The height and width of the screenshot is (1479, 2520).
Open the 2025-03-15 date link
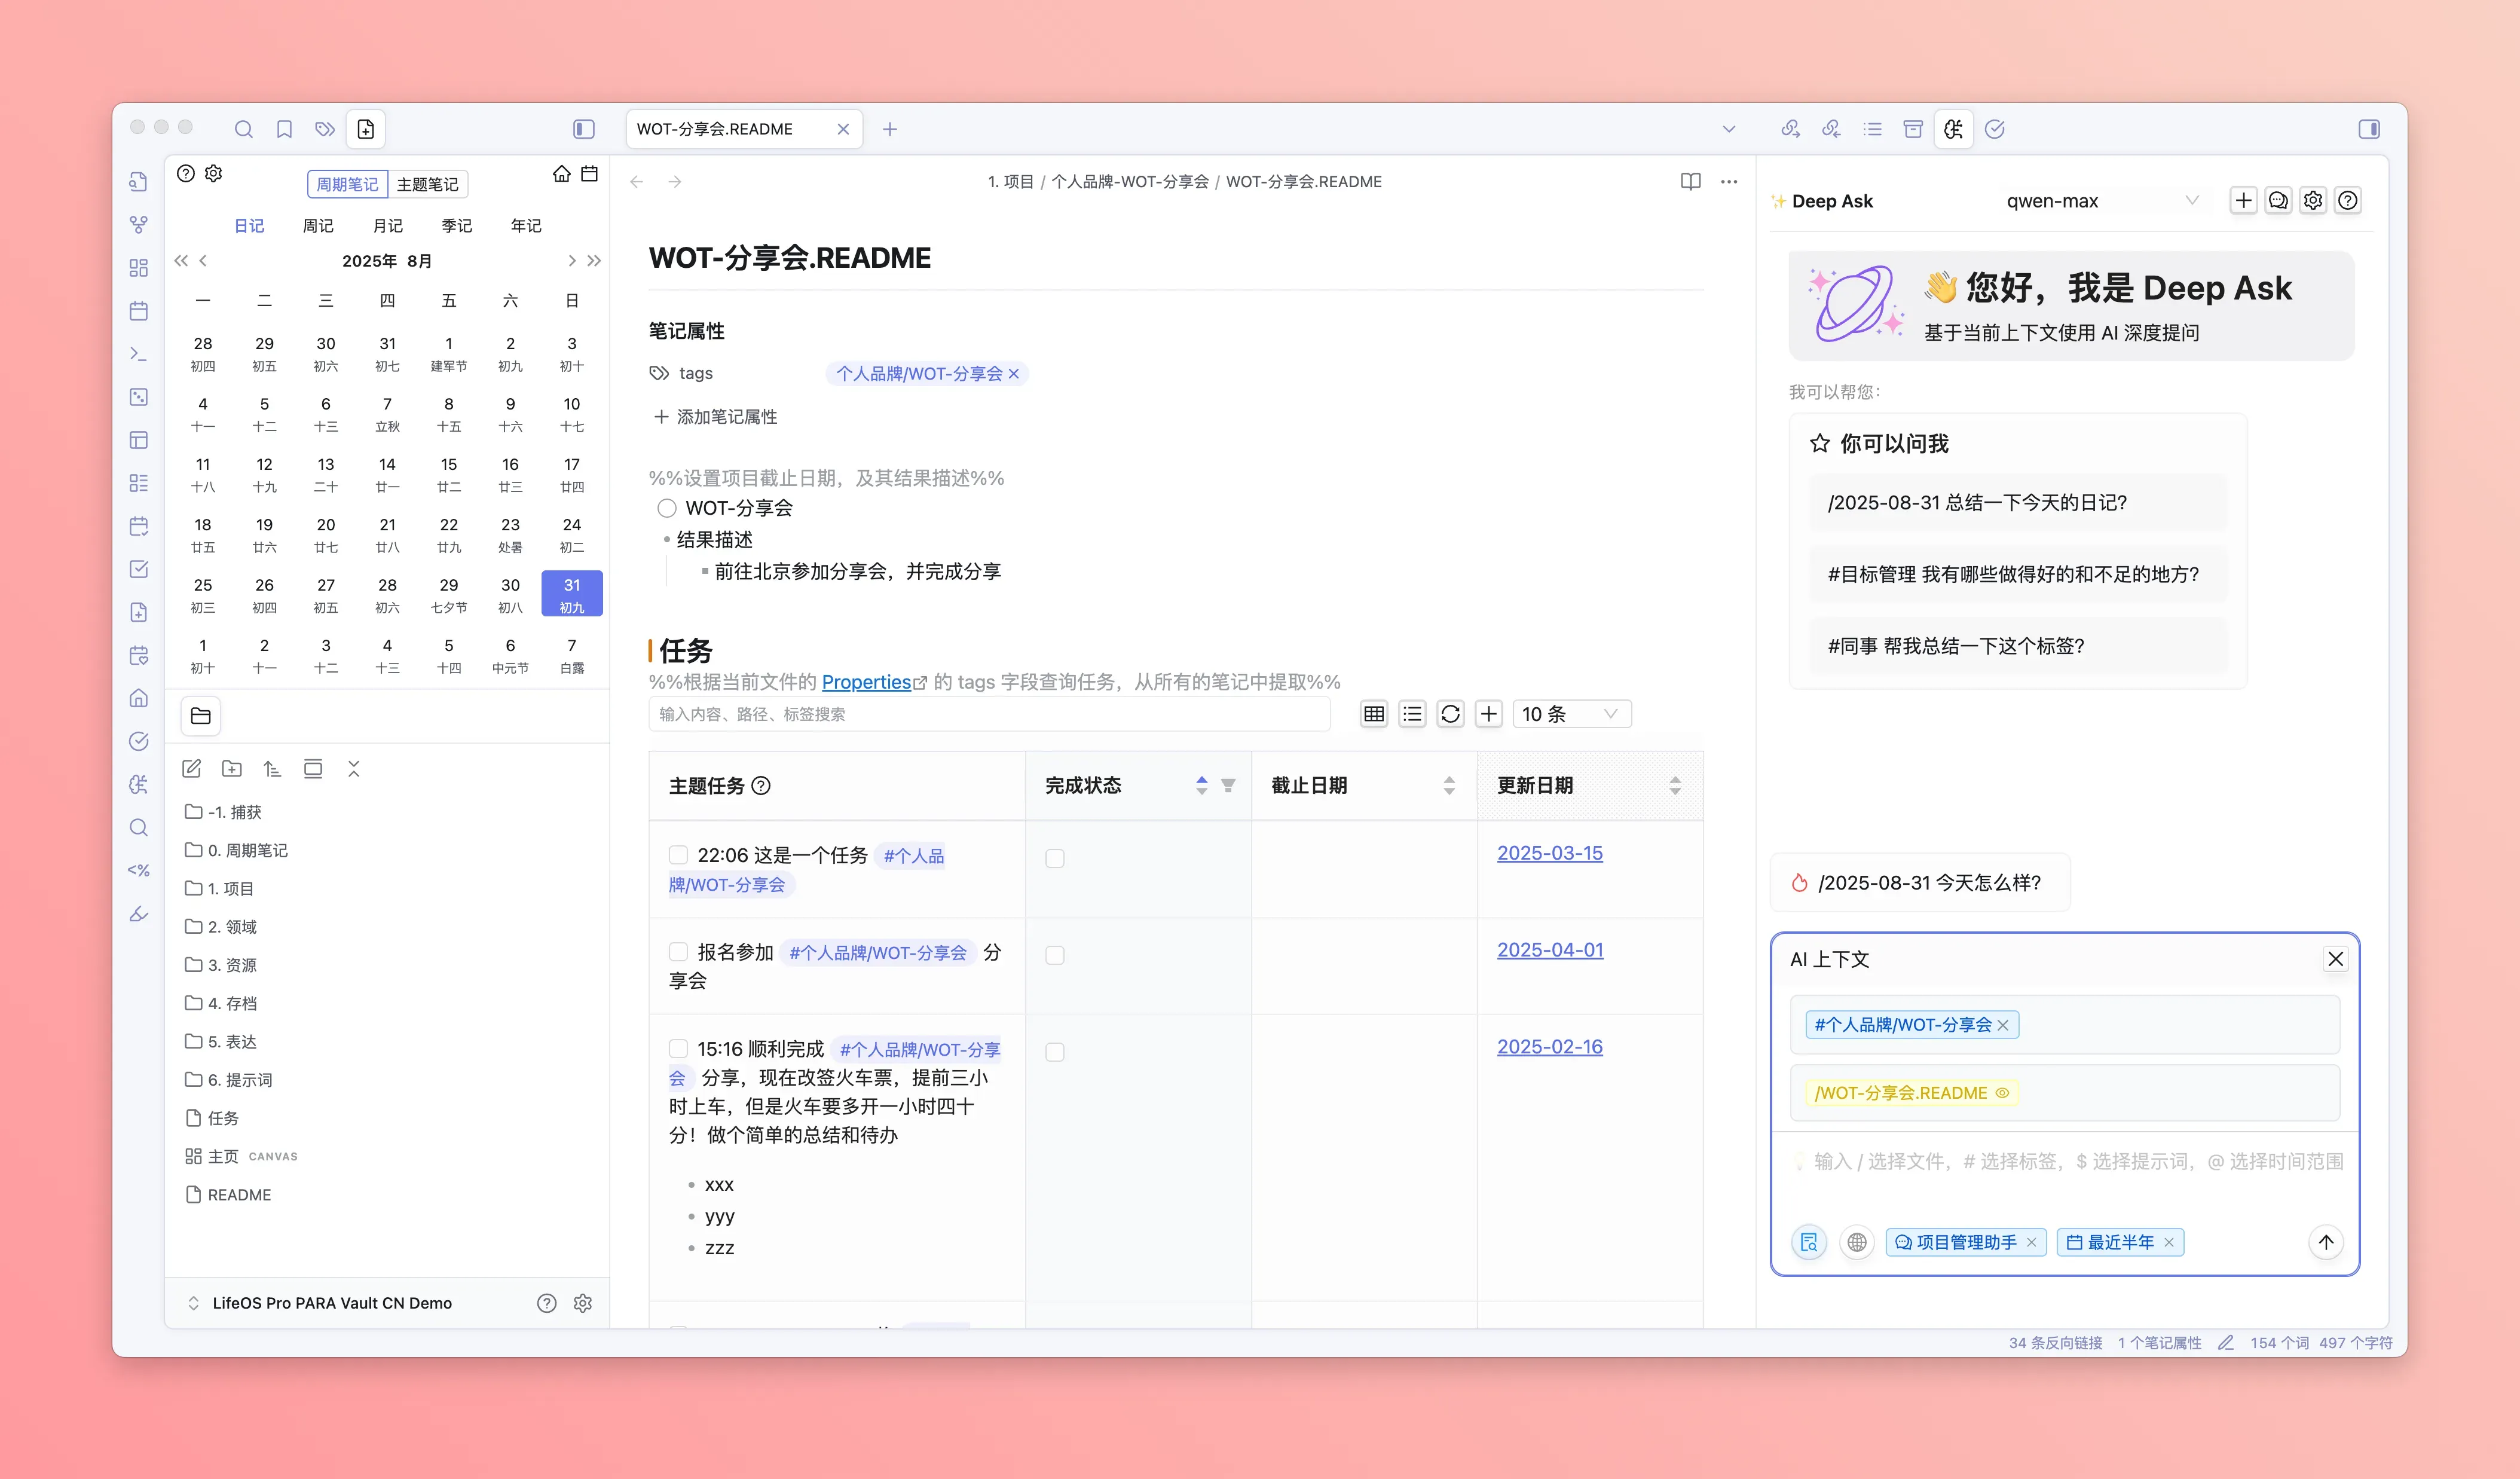click(x=1549, y=853)
